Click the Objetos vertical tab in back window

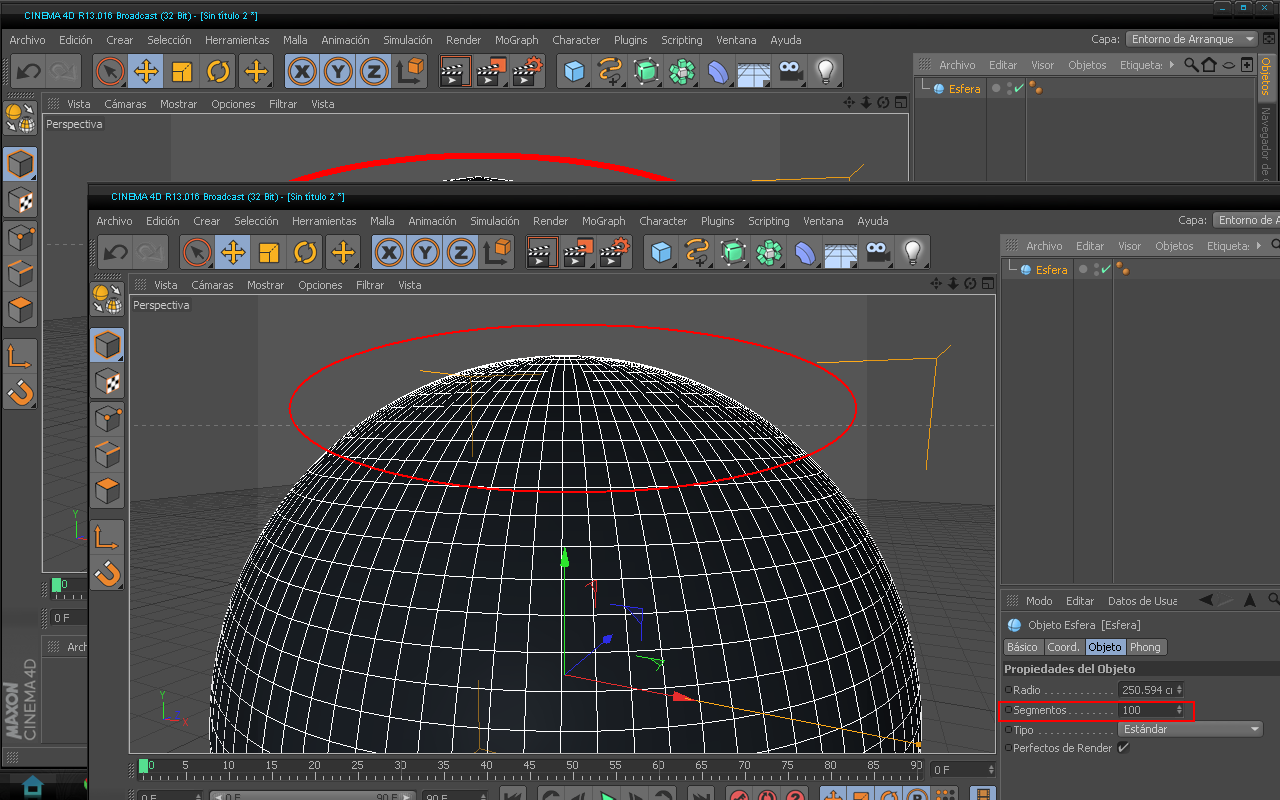(x=1265, y=76)
